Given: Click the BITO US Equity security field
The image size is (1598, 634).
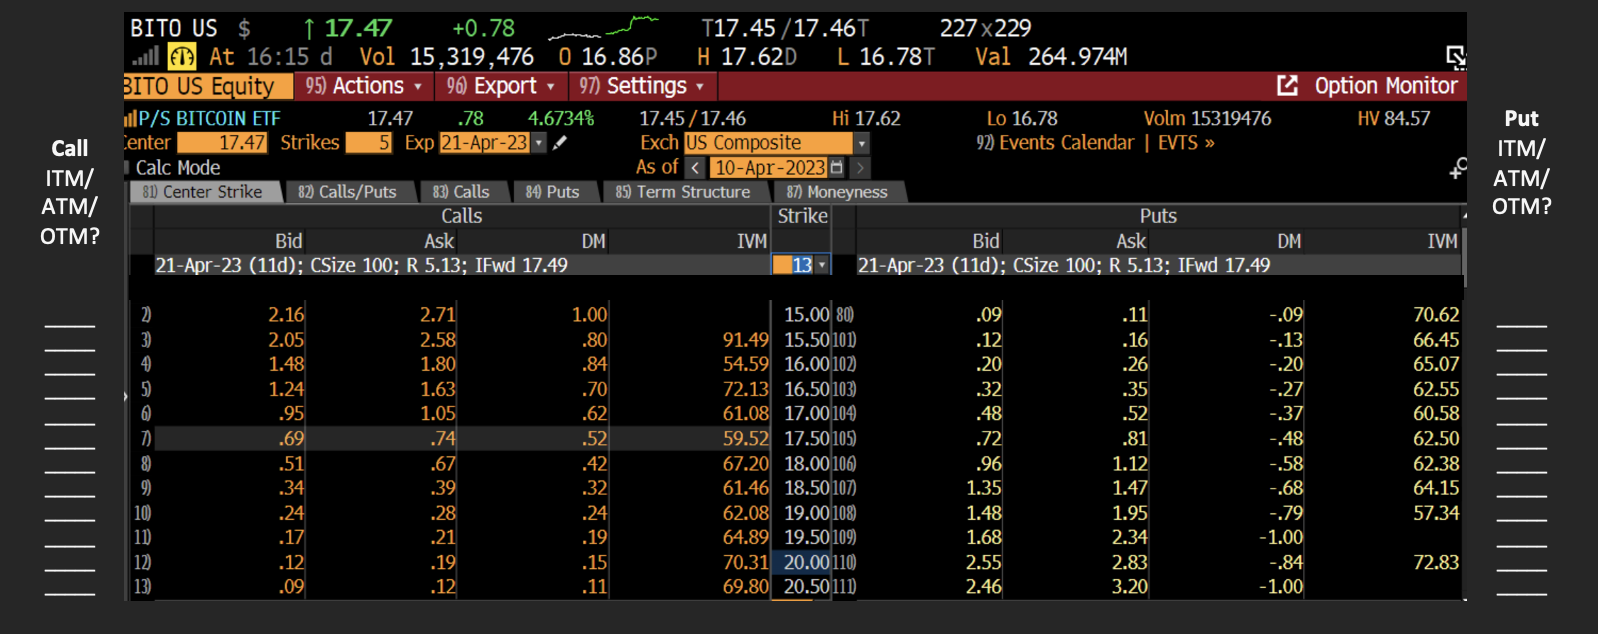Looking at the screenshot, I should (x=208, y=86).
